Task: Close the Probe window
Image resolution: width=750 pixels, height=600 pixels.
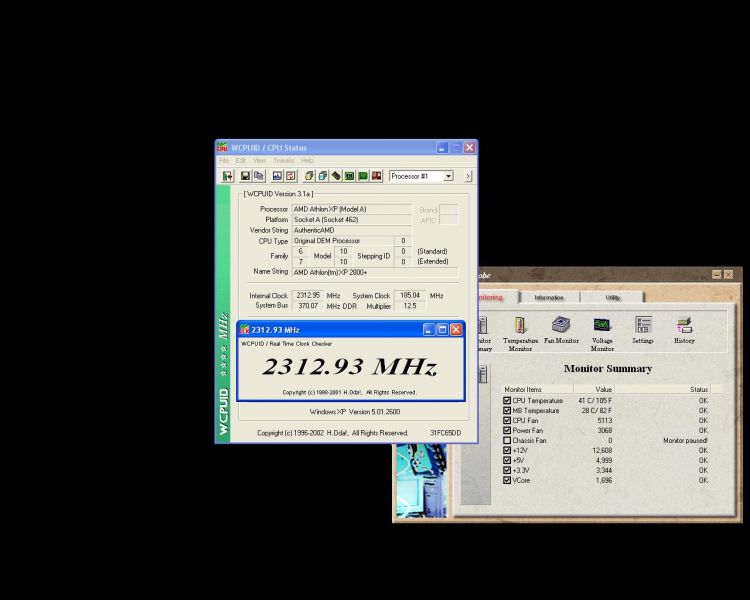Action: (728, 275)
